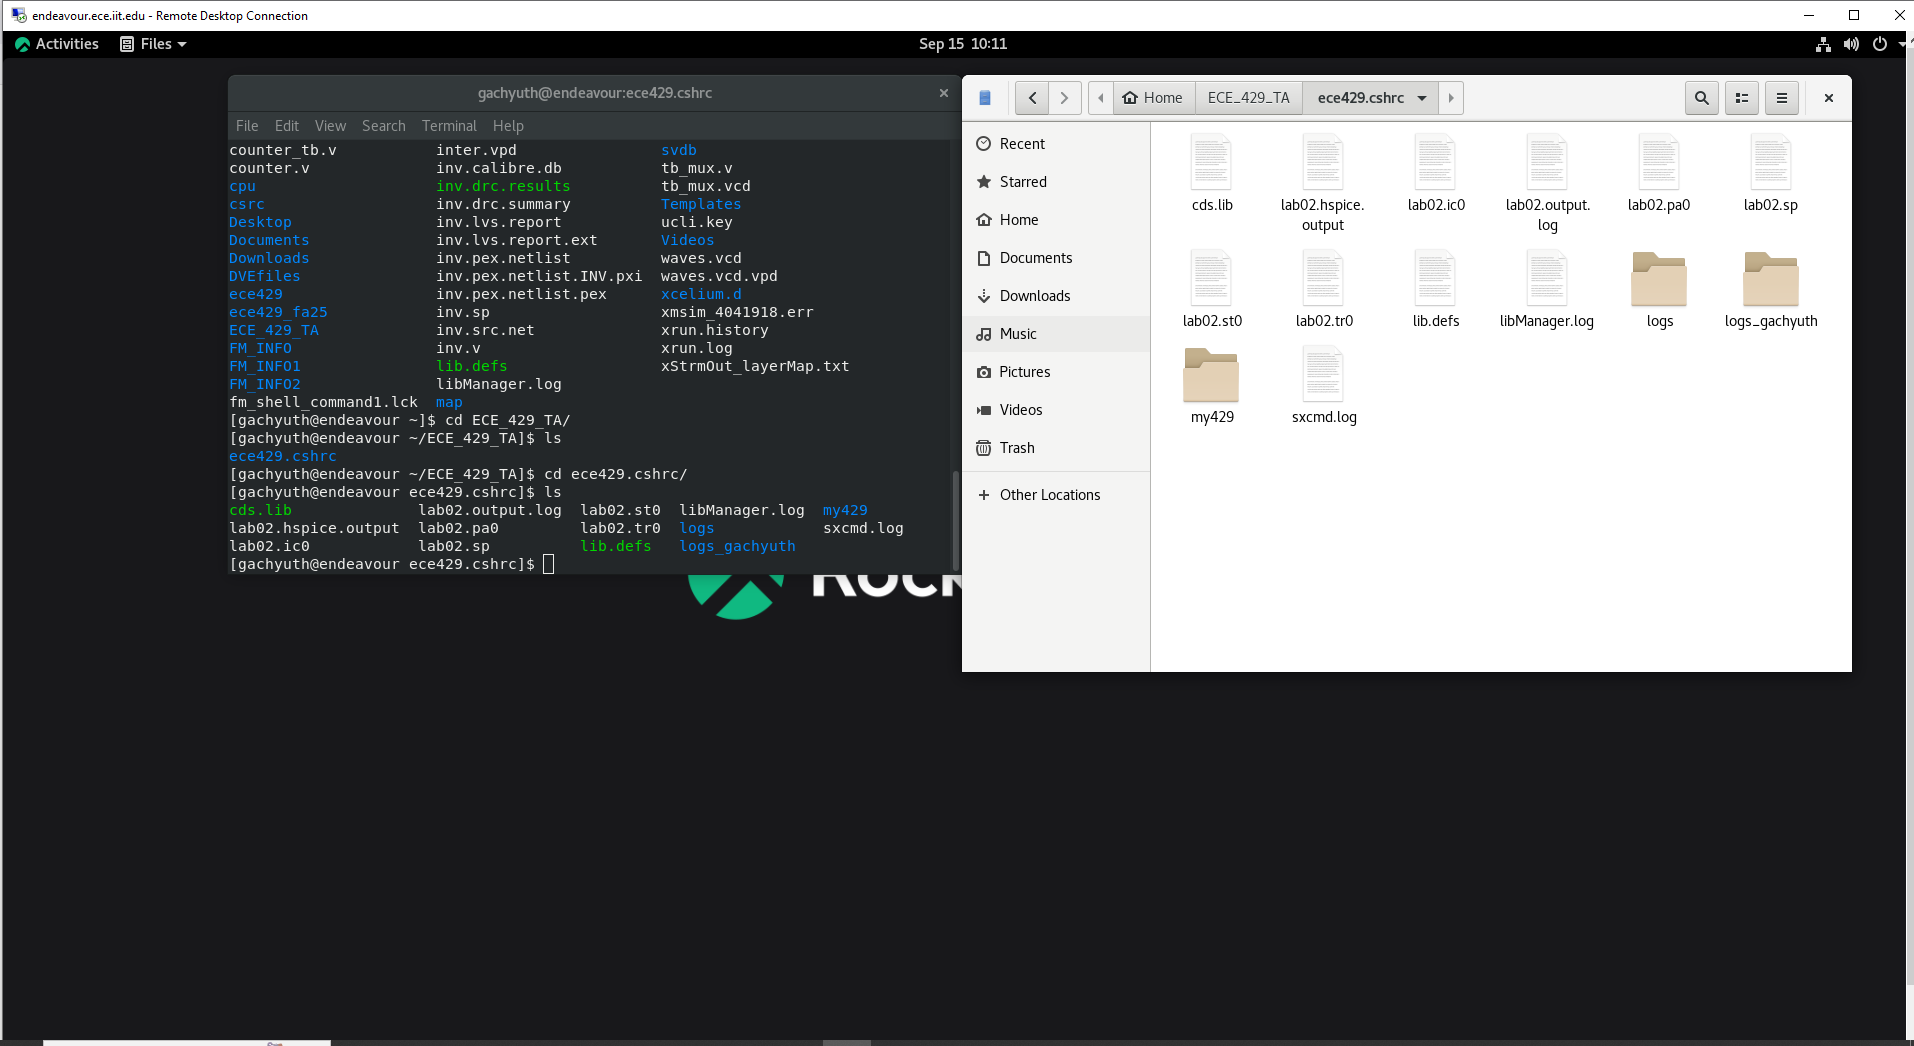The height and width of the screenshot is (1046, 1914).
Task: Open the network status icon in top bar
Action: (x=1823, y=44)
